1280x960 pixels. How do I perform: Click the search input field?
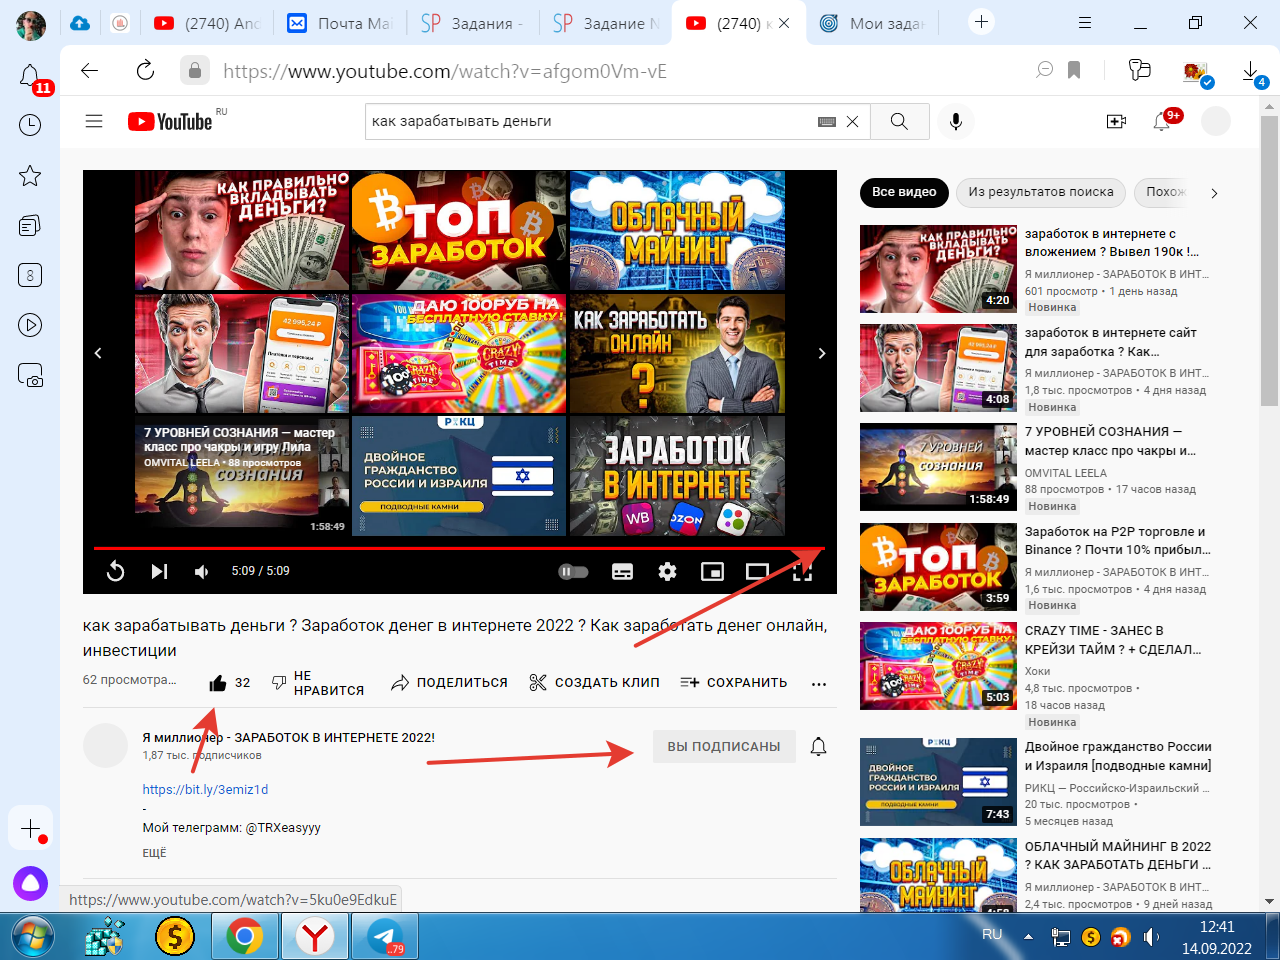[x=591, y=121]
